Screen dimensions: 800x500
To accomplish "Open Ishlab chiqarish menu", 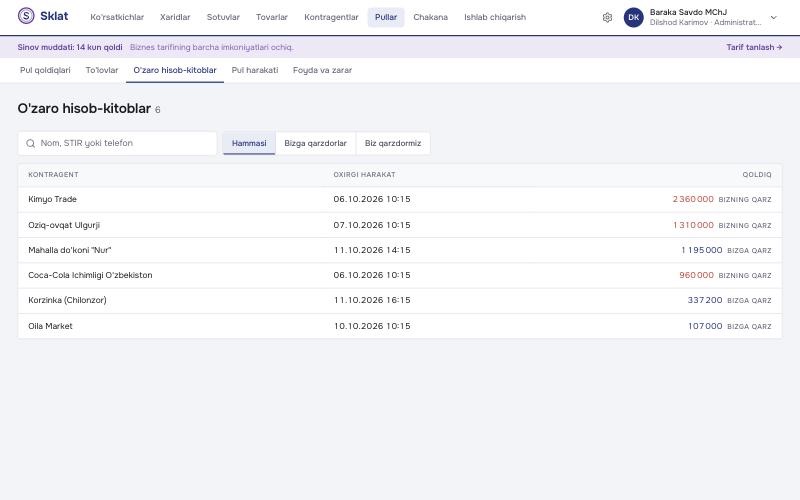I will pos(495,17).
